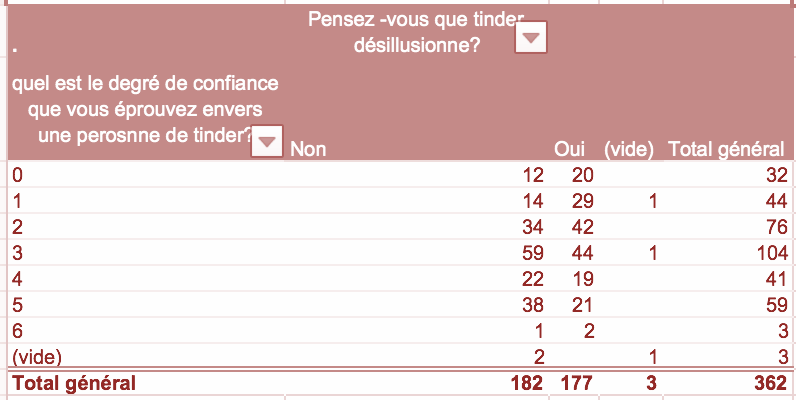
Task: Open the 'Pensez-vous que tinder désillusionne?' column filter dropdown
Action: [x=531, y=37]
